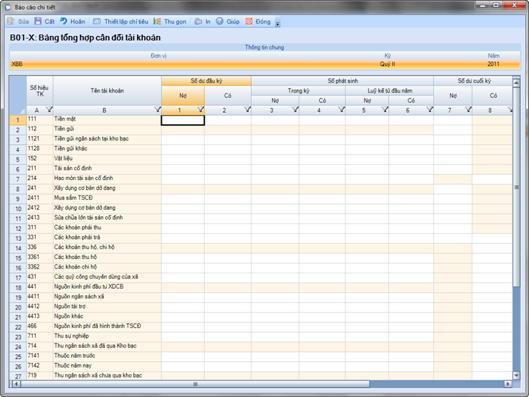
Task: Click the Trong kỳ sub-header
Action: [x=299, y=91]
